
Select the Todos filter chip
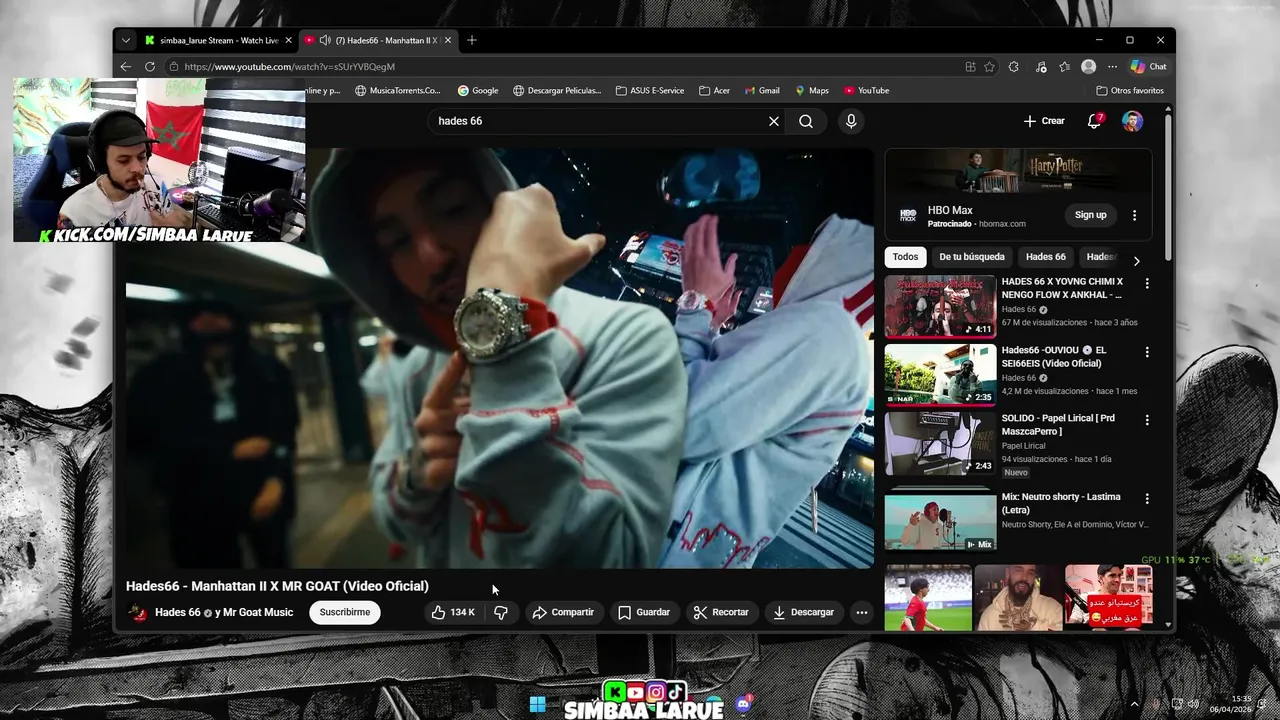click(905, 257)
